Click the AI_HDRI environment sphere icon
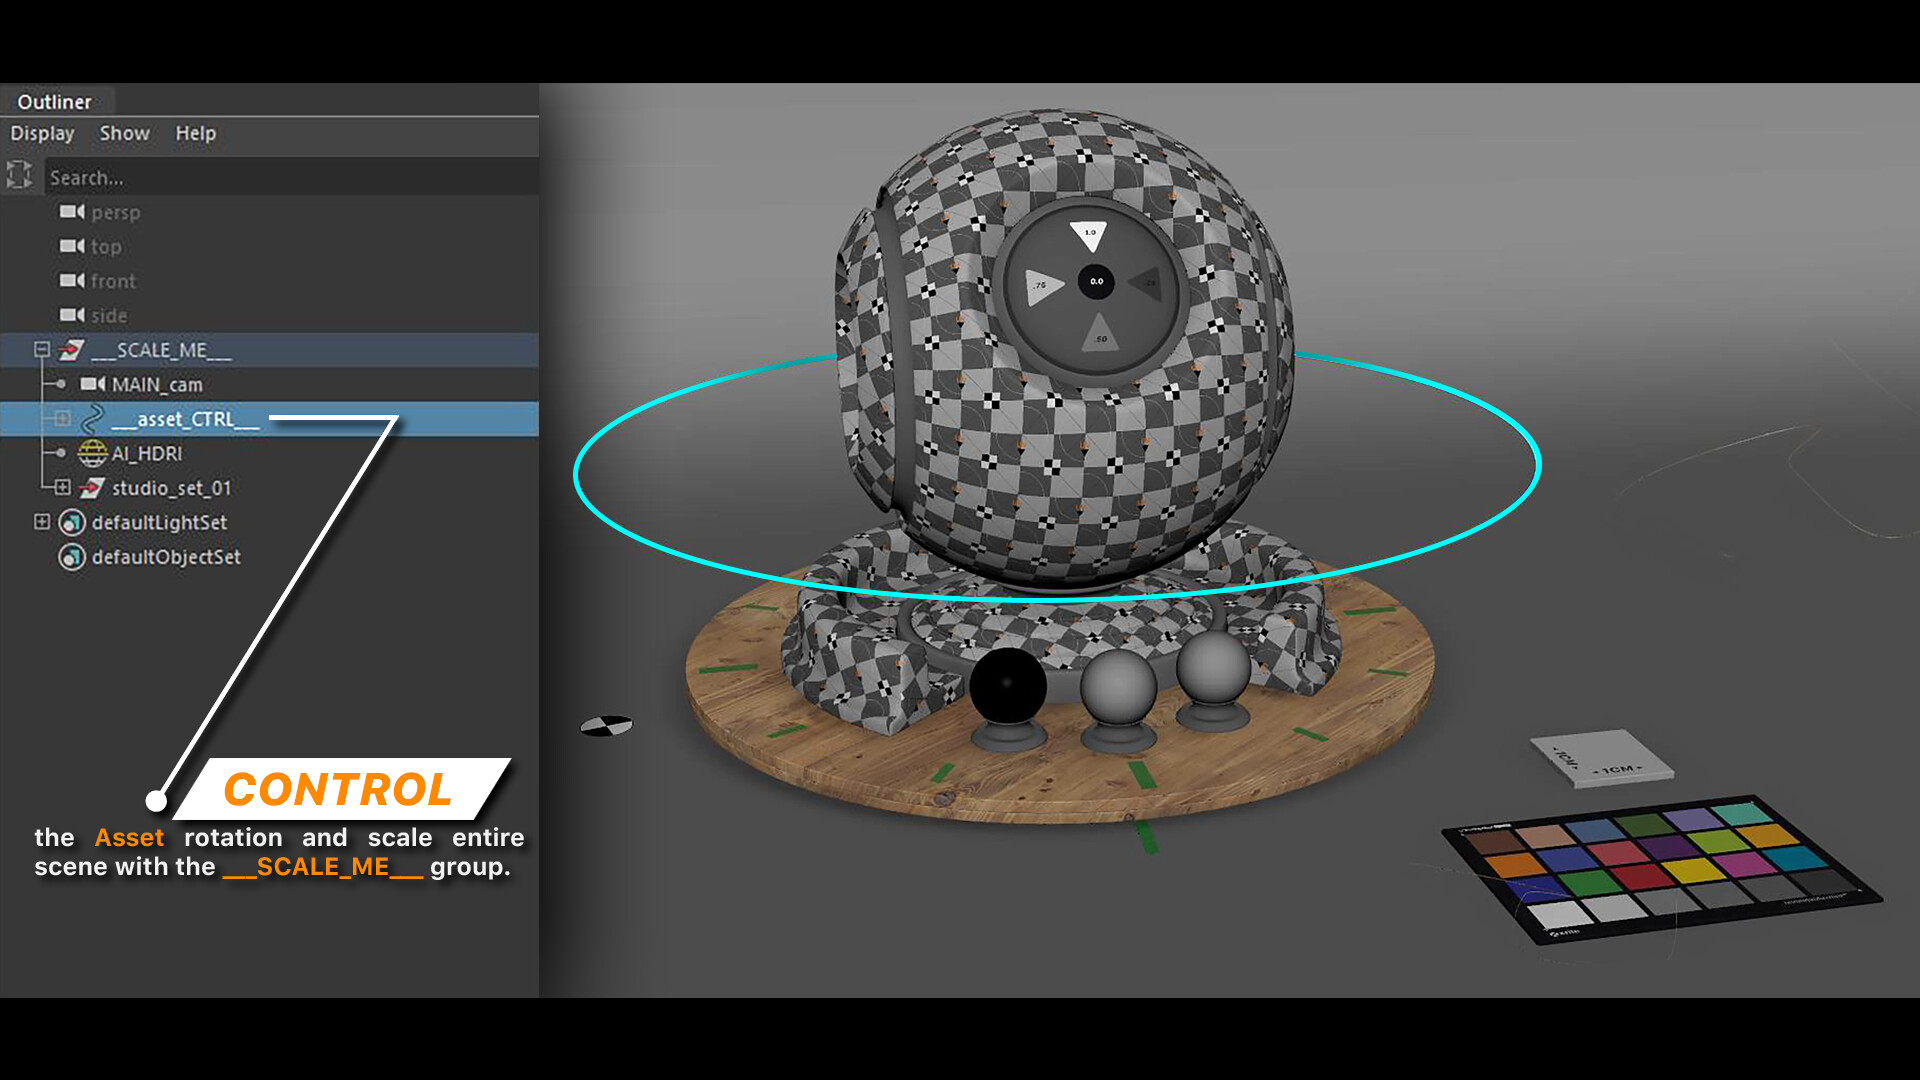This screenshot has width=1920, height=1080. (x=94, y=453)
